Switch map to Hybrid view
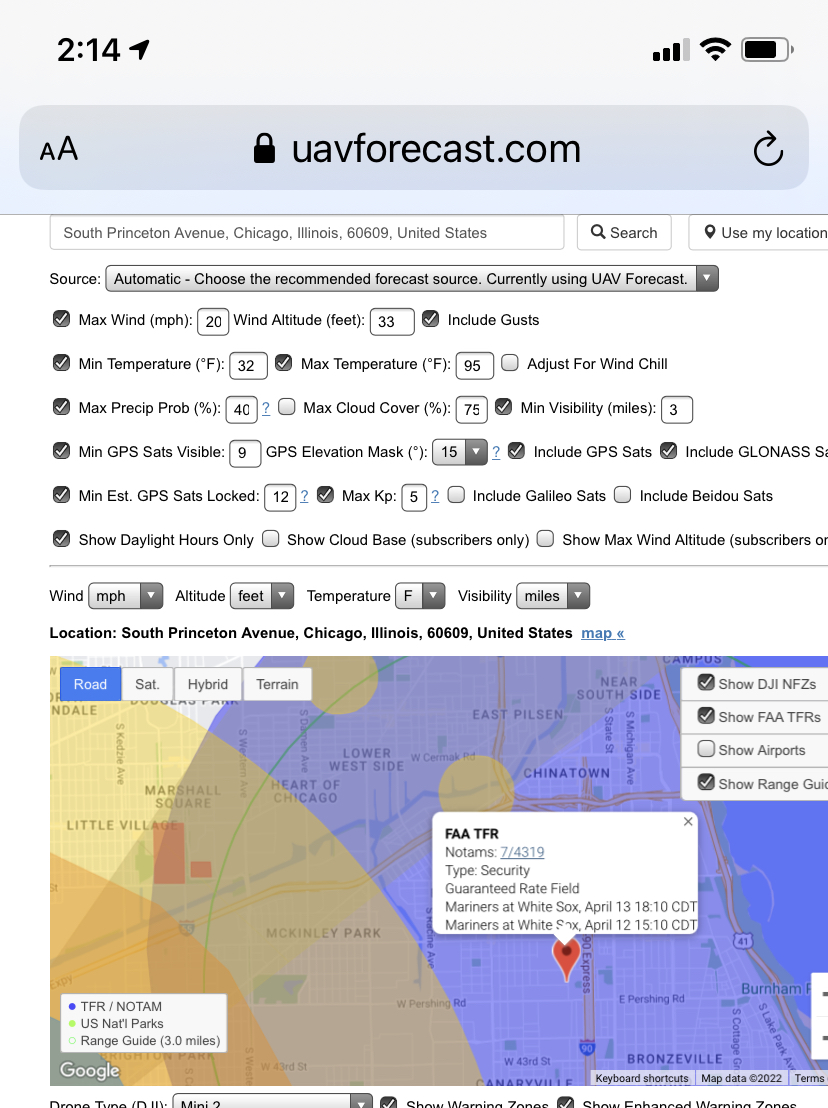This screenshot has width=828, height=1108. click(208, 684)
